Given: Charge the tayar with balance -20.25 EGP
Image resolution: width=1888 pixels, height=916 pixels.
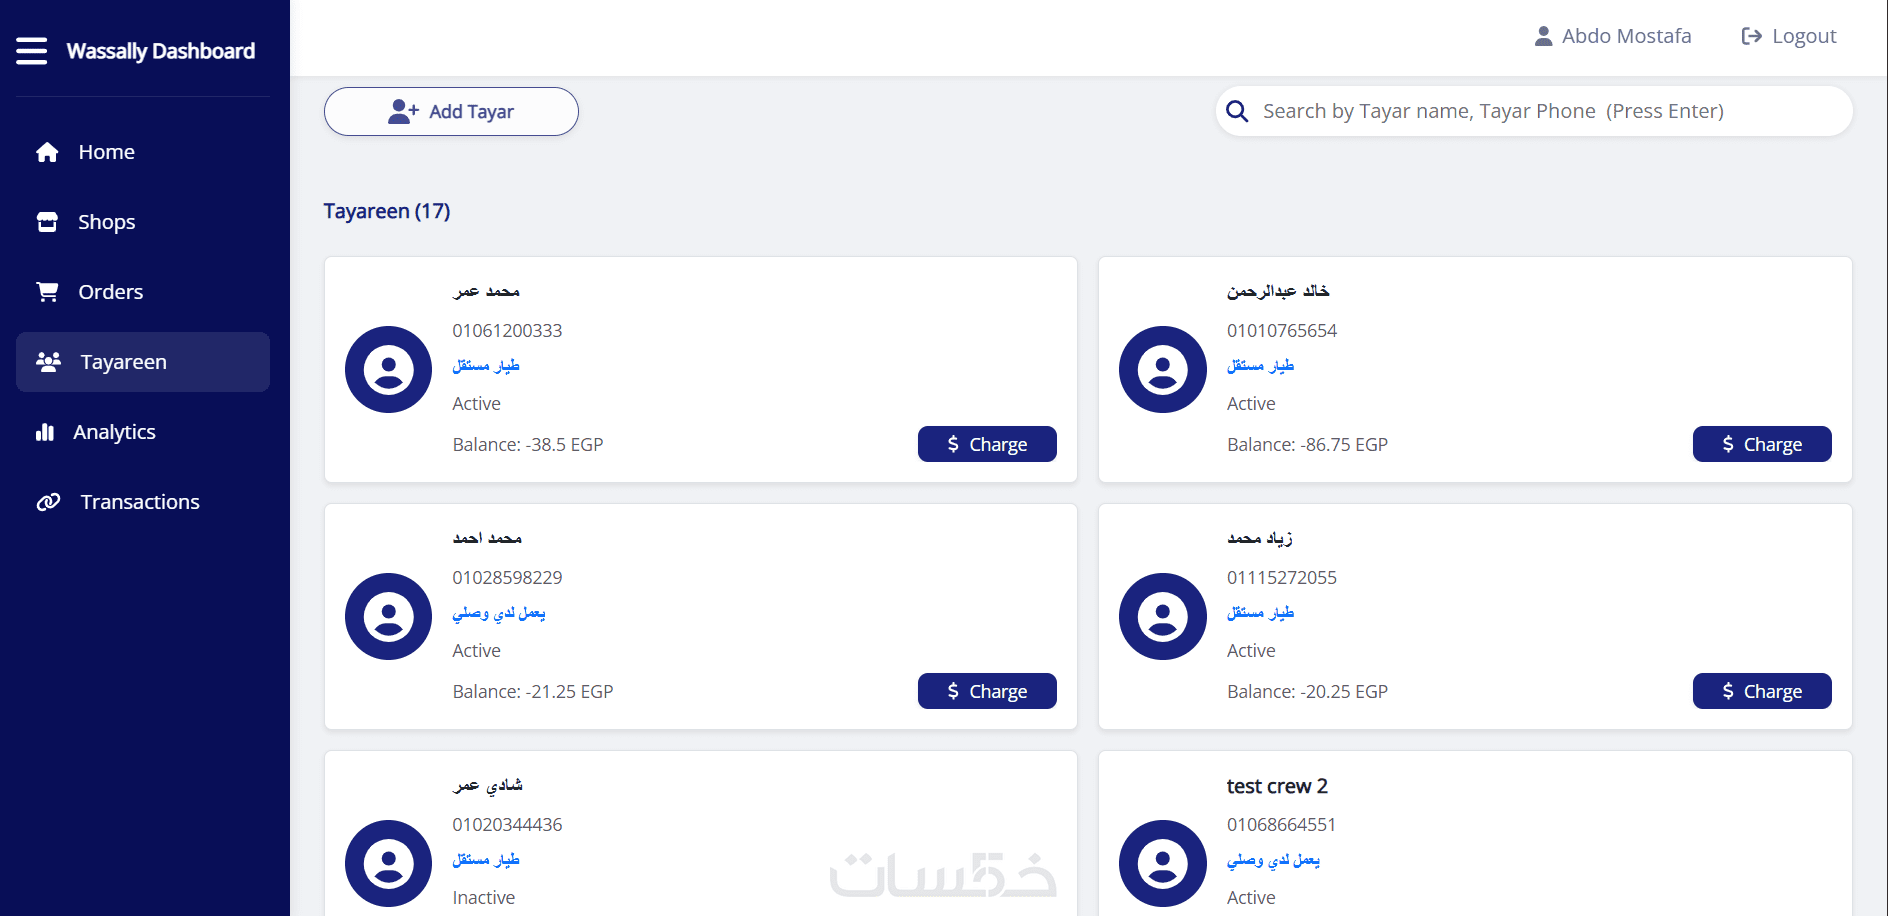Looking at the screenshot, I should [1761, 691].
